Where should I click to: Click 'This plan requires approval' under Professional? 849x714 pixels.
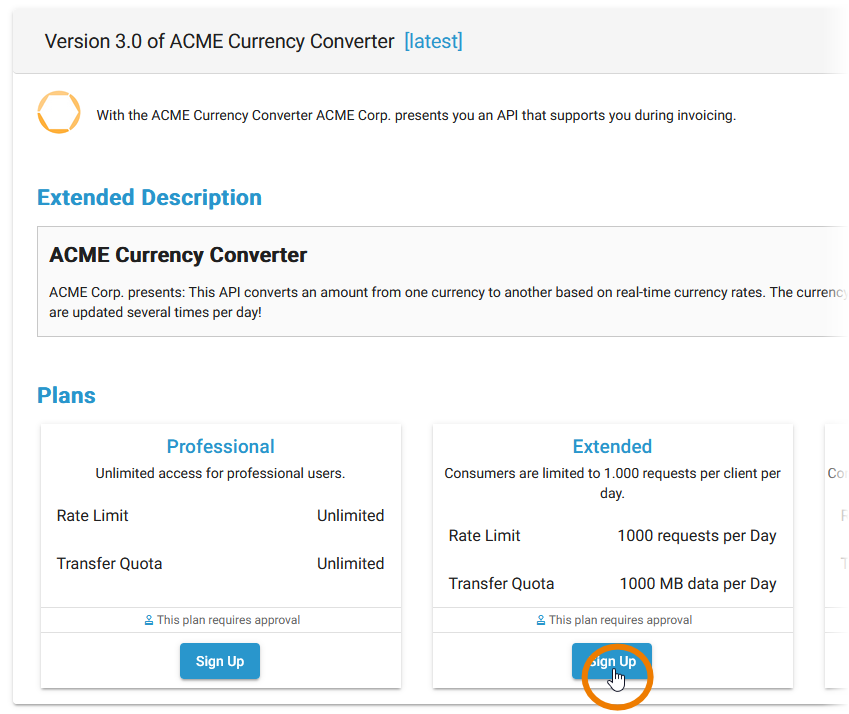(x=228, y=620)
